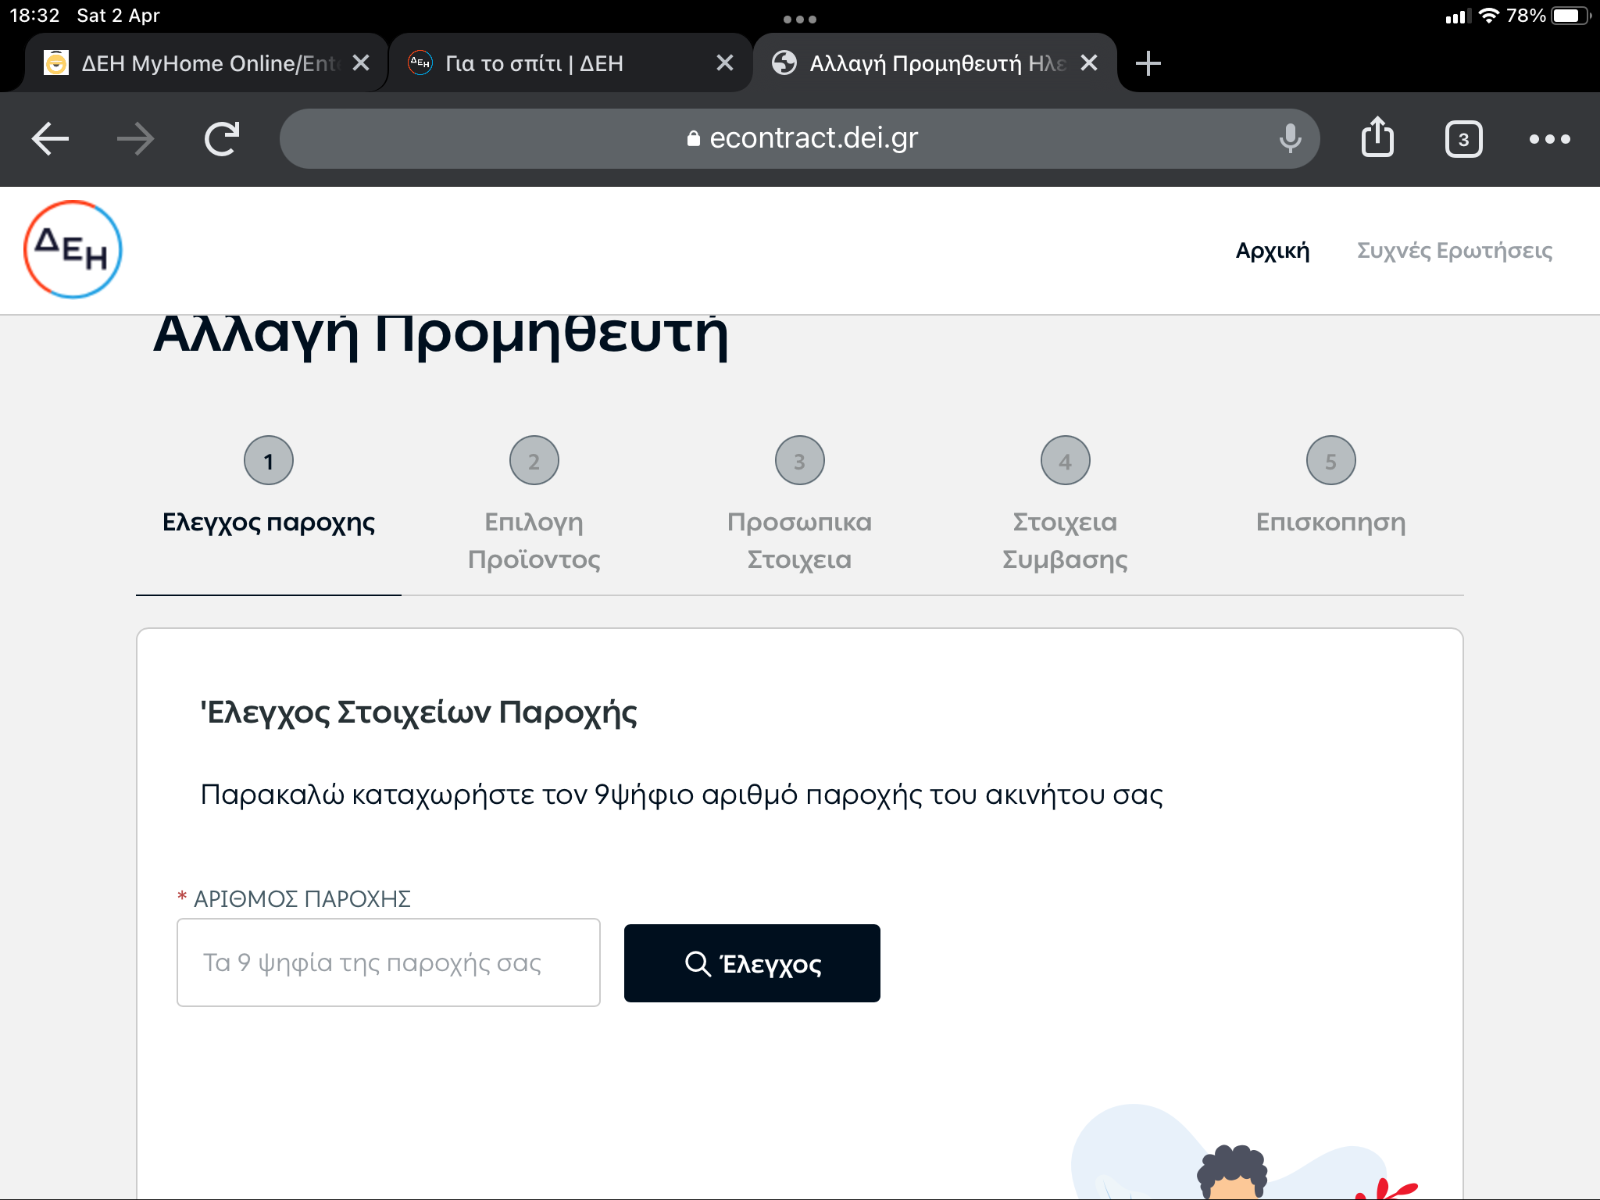
Task: Close the ΔΕΗ MyHome Online tab
Action: tap(361, 63)
